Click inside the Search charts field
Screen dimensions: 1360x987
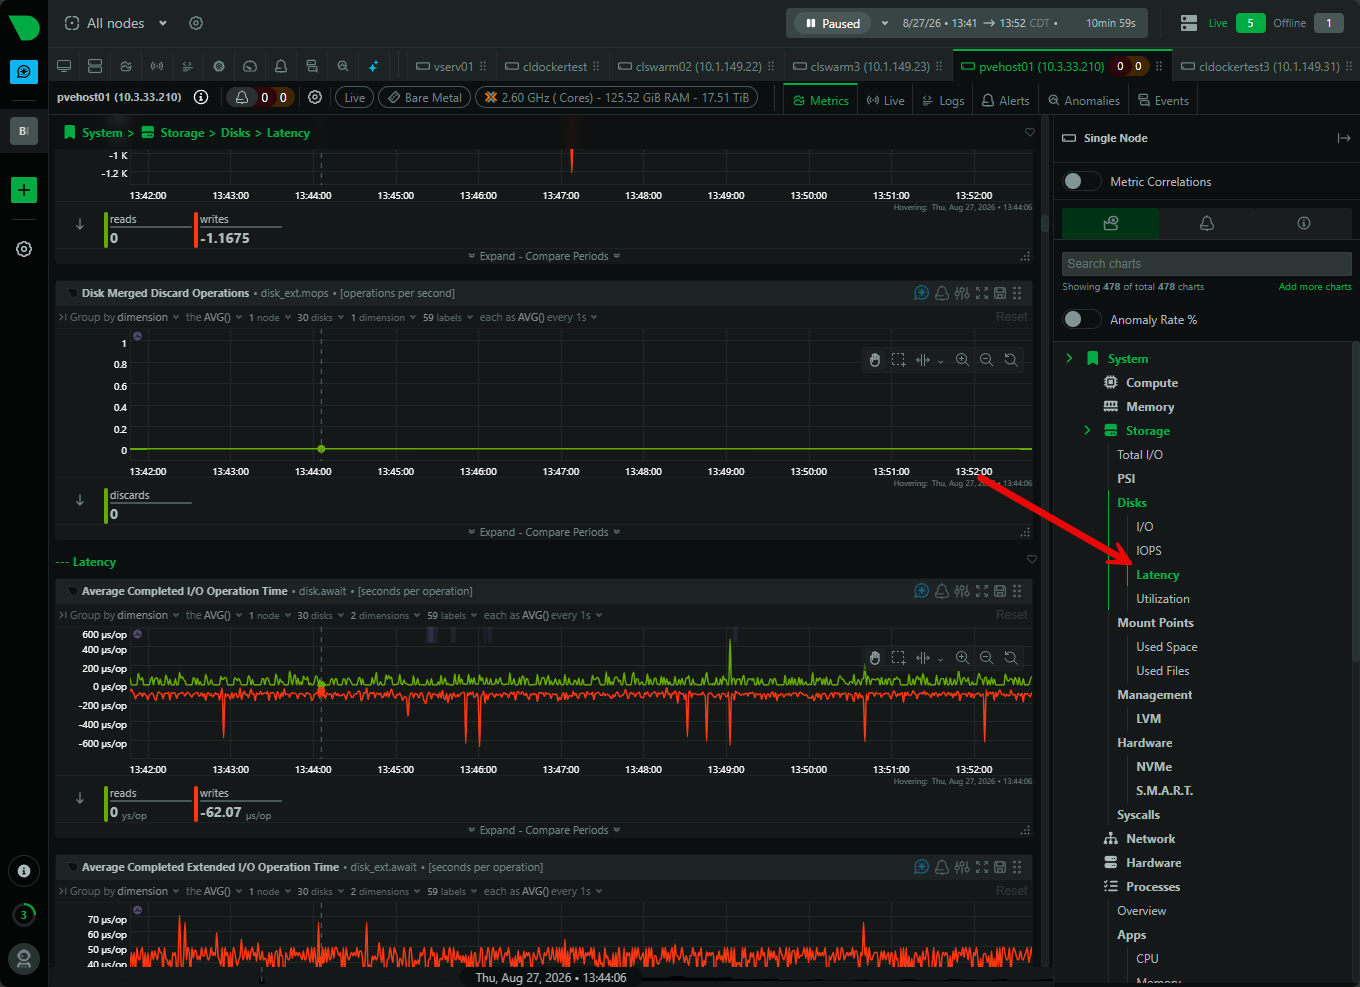tap(1206, 263)
